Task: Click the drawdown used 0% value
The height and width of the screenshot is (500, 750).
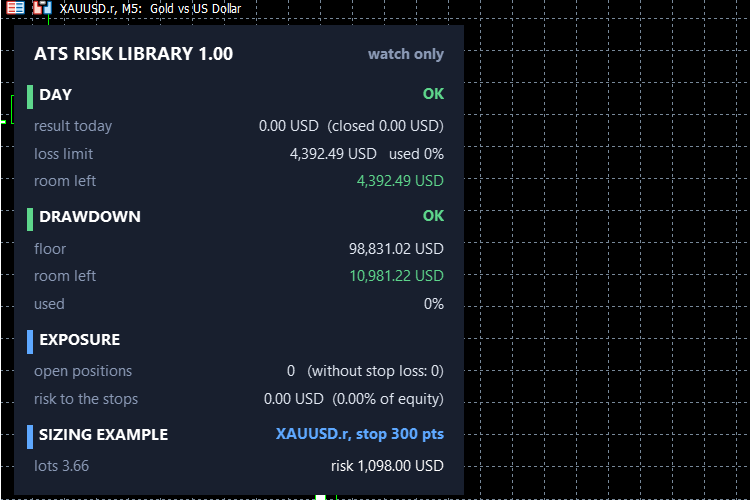Action: click(x=434, y=304)
